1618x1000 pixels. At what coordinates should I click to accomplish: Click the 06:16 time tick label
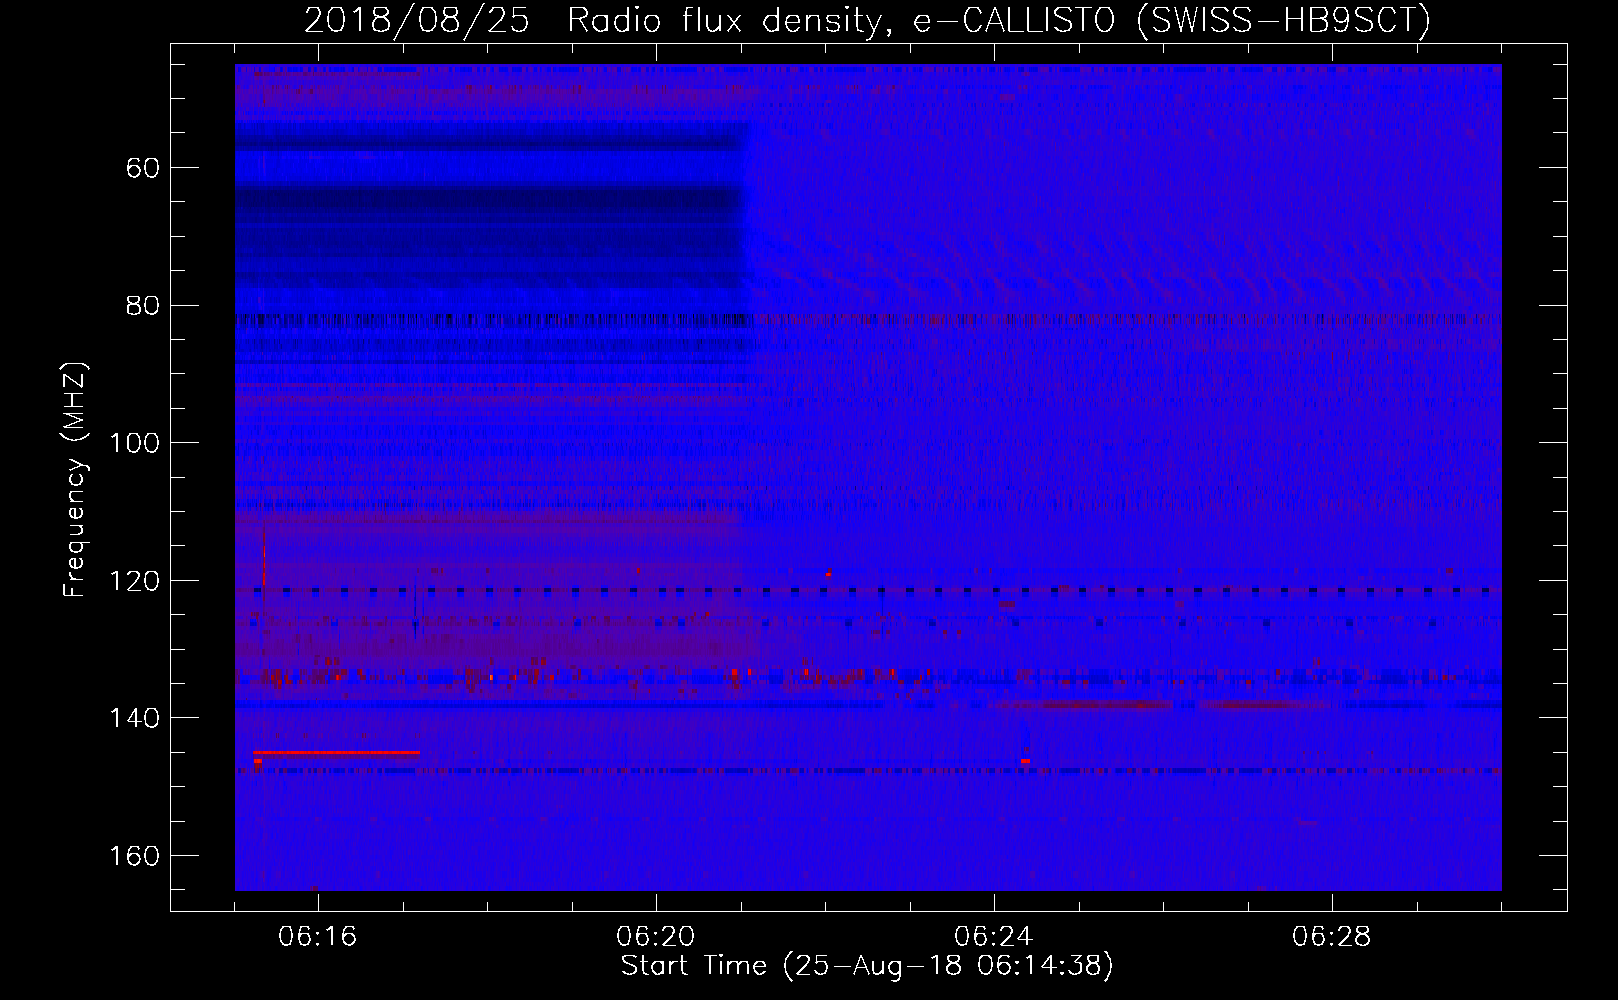click(x=317, y=937)
